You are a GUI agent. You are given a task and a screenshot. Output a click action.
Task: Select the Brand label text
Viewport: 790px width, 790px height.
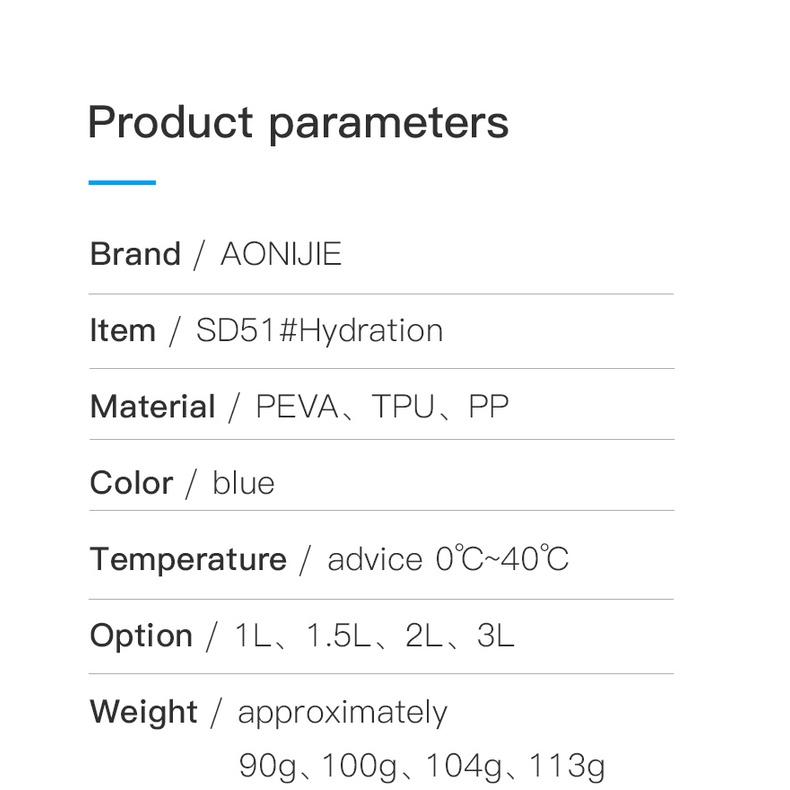(x=135, y=253)
